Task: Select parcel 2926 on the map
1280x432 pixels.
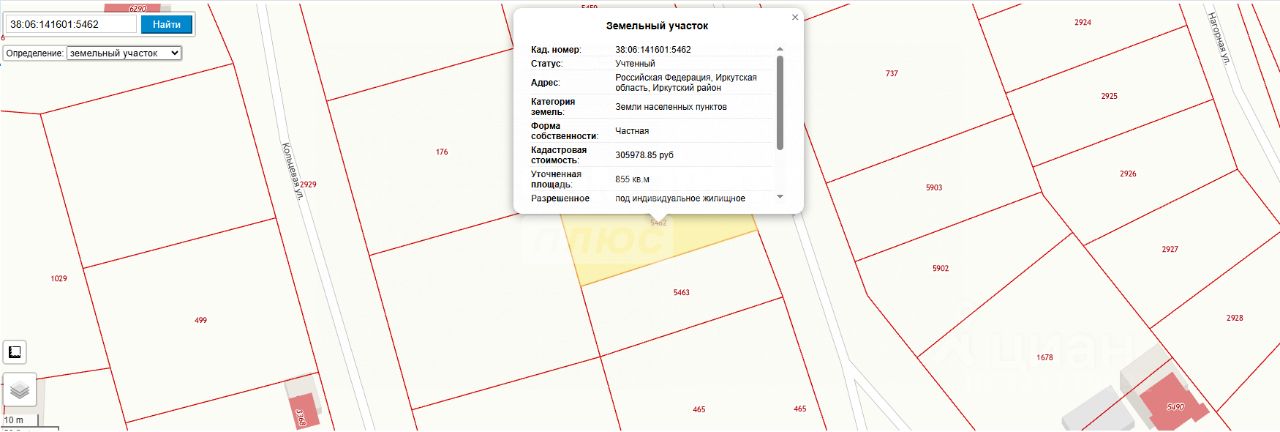Action: [1128, 175]
